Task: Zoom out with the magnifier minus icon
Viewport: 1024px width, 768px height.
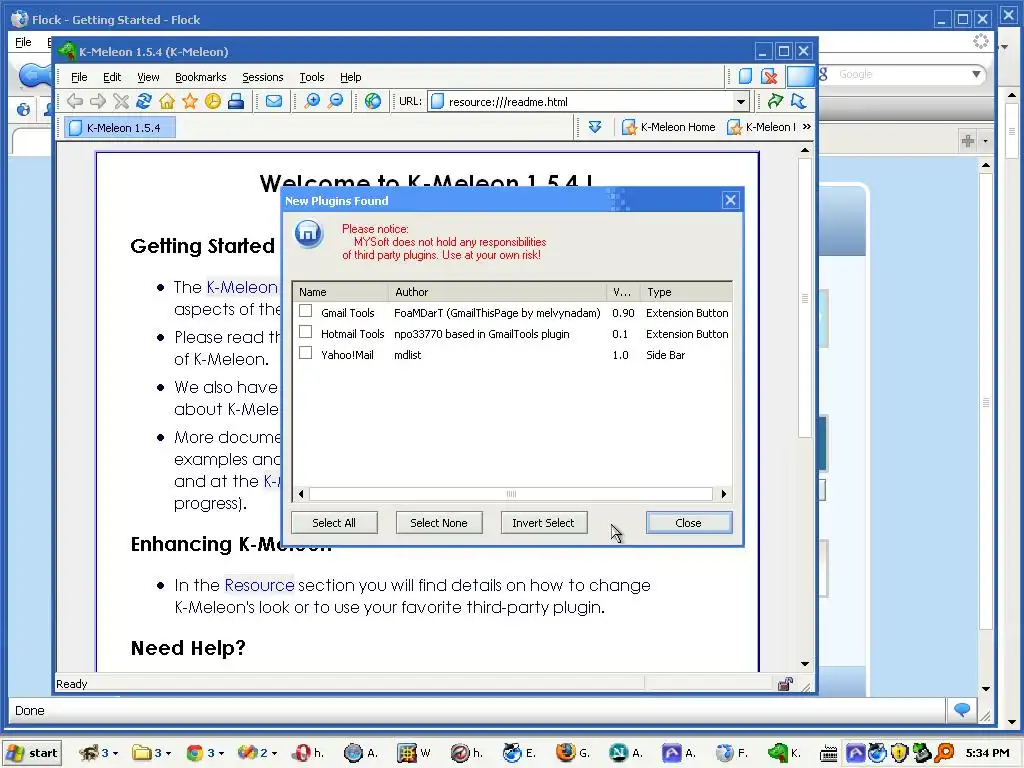Action: pos(336,101)
